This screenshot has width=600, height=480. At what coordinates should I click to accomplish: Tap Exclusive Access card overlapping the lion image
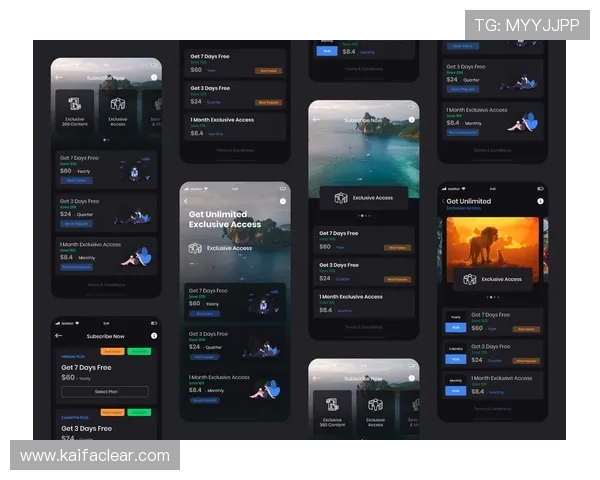(x=492, y=279)
